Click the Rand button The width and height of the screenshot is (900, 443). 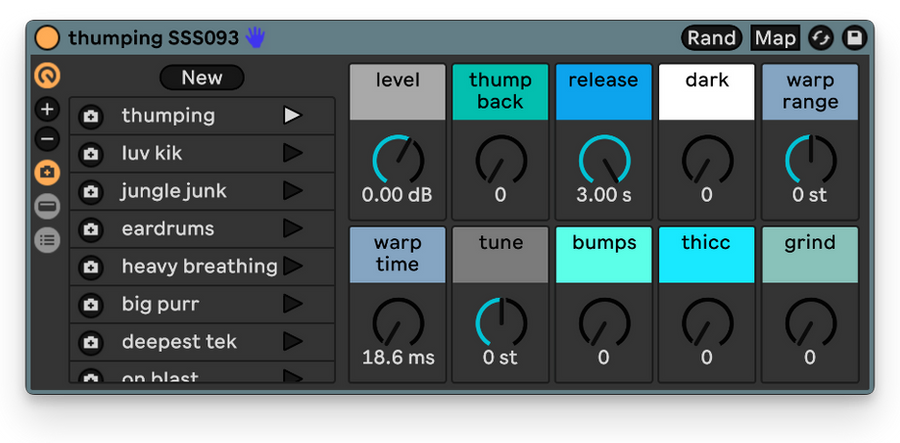[x=712, y=38]
